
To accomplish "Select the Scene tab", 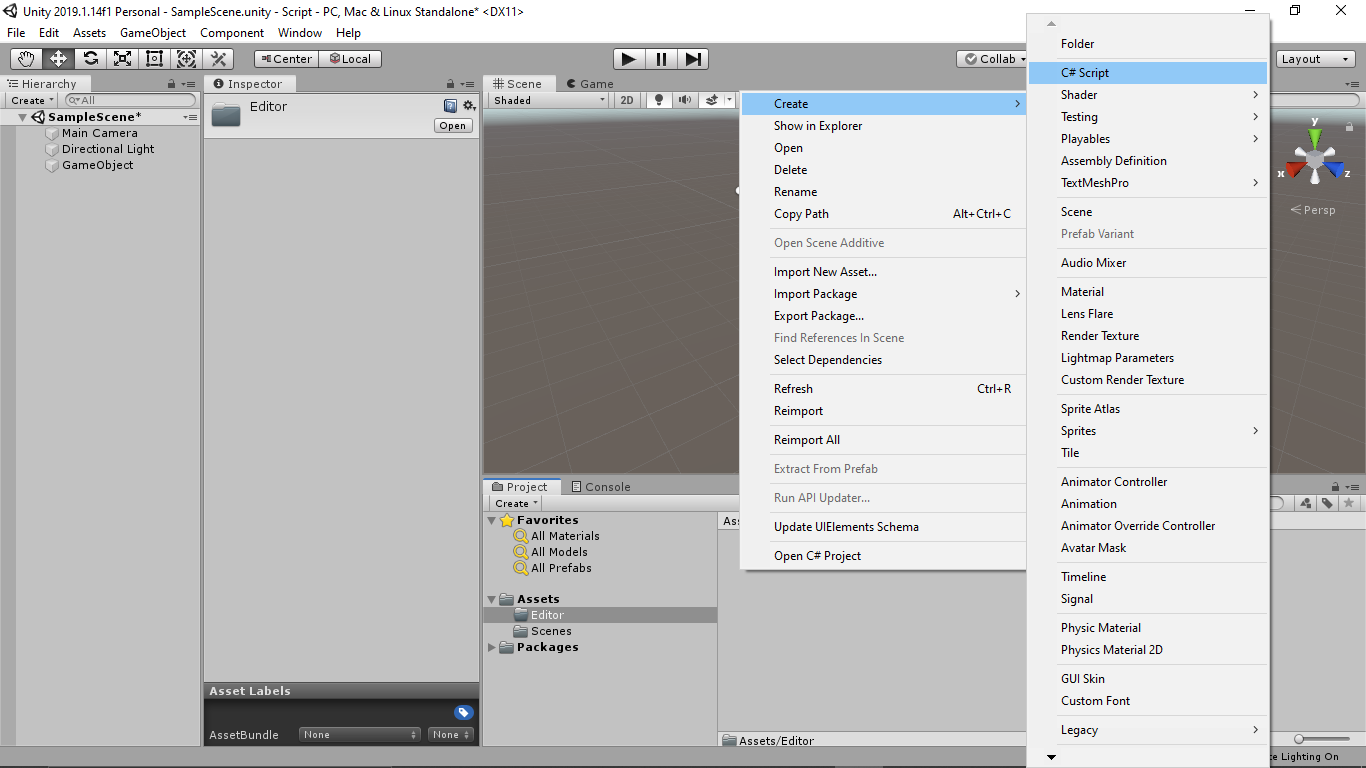I will [518, 84].
